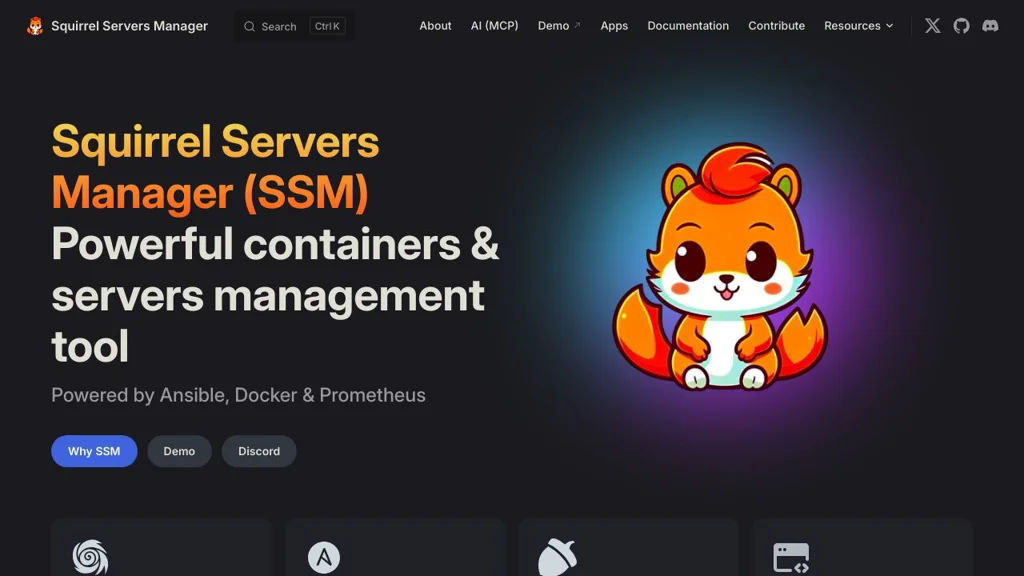Open the Squirrel Servers Manager home link
This screenshot has width=1024, height=576.
point(118,26)
